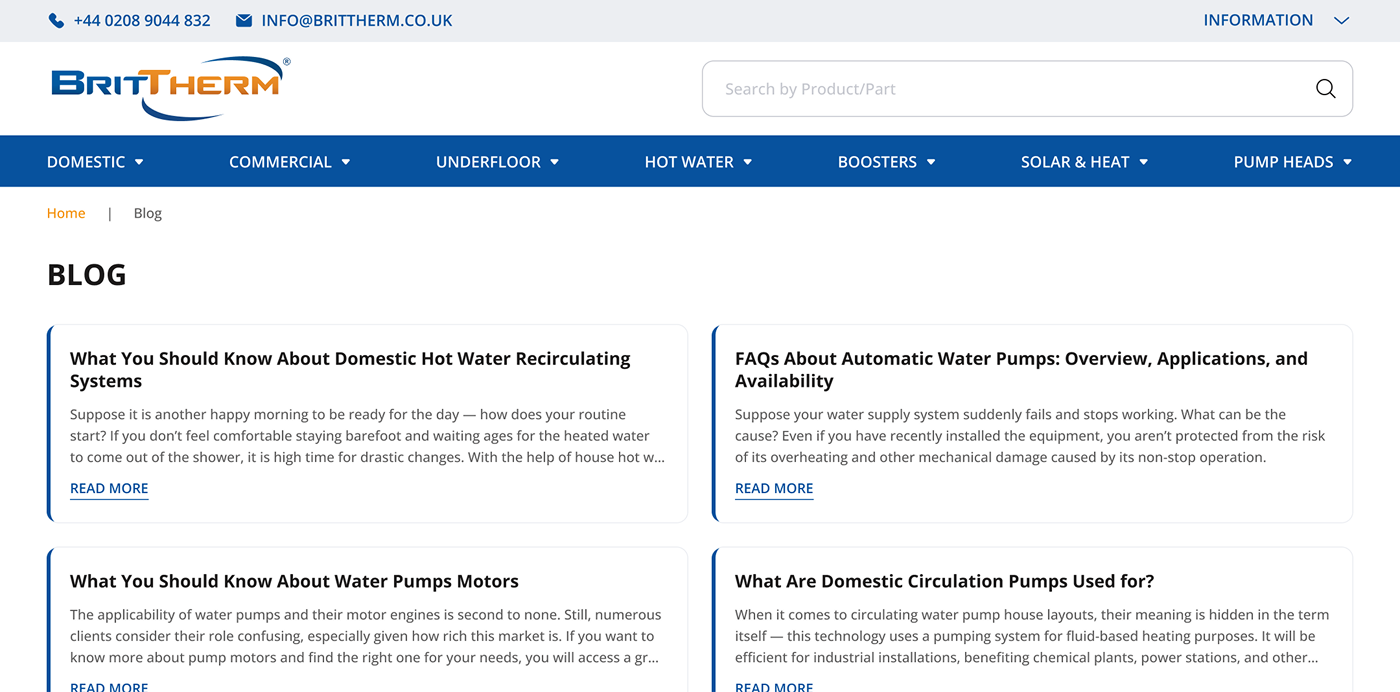
Task: Open the Water Pumps Motors article title
Action: [x=294, y=581]
